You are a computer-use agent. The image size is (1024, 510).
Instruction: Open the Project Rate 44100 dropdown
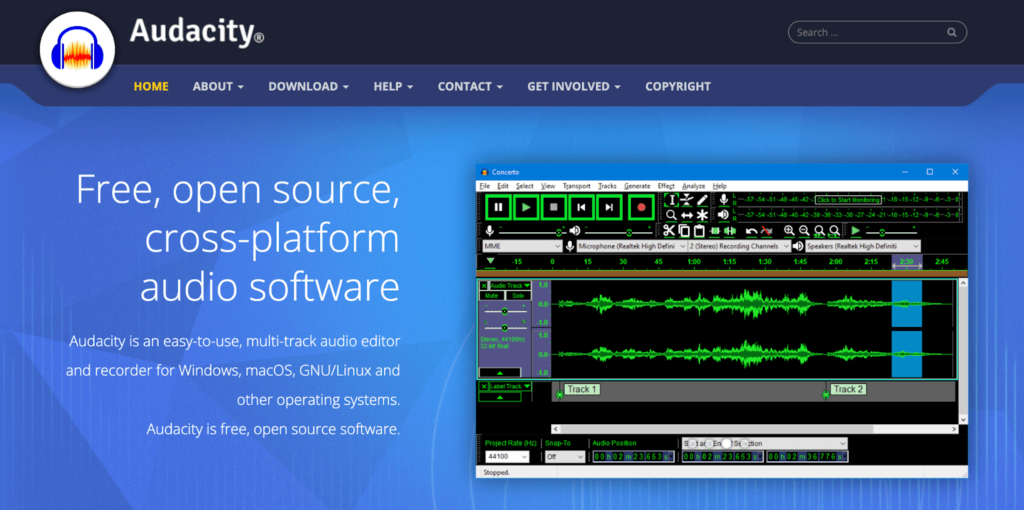click(507, 457)
